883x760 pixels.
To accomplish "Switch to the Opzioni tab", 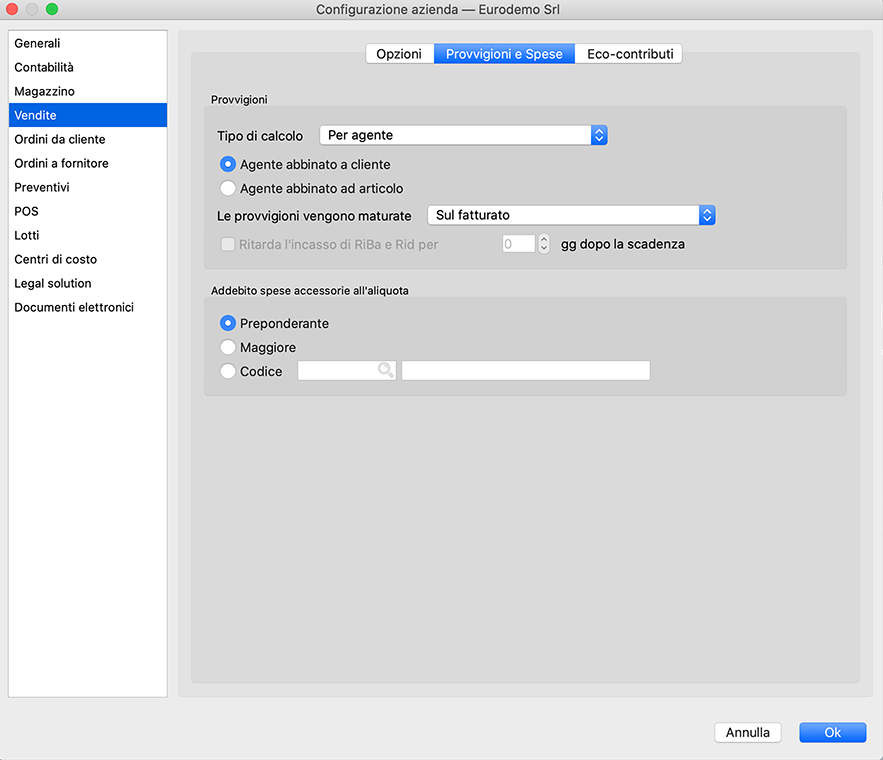I will (399, 54).
